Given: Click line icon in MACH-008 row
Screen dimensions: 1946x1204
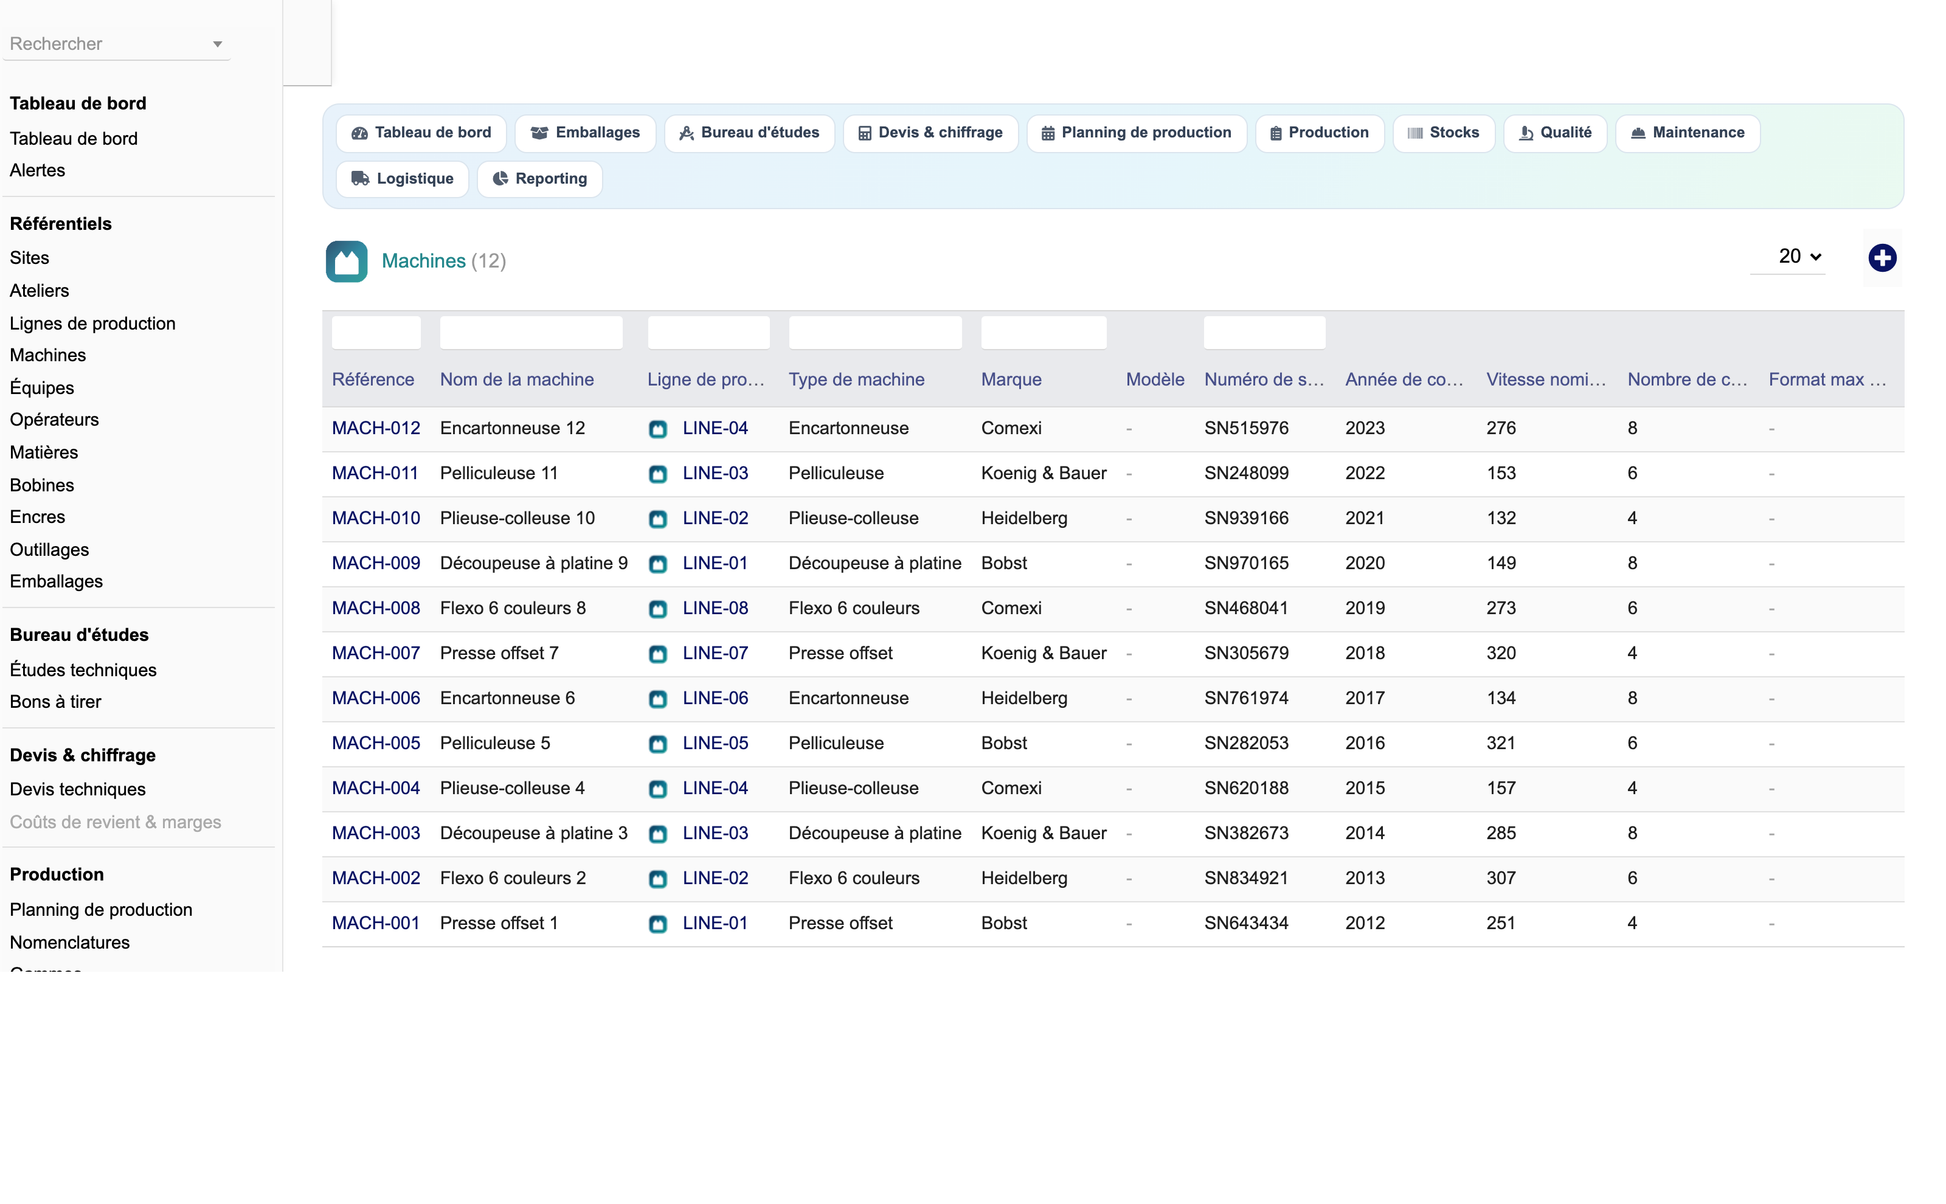Looking at the screenshot, I should [658, 609].
